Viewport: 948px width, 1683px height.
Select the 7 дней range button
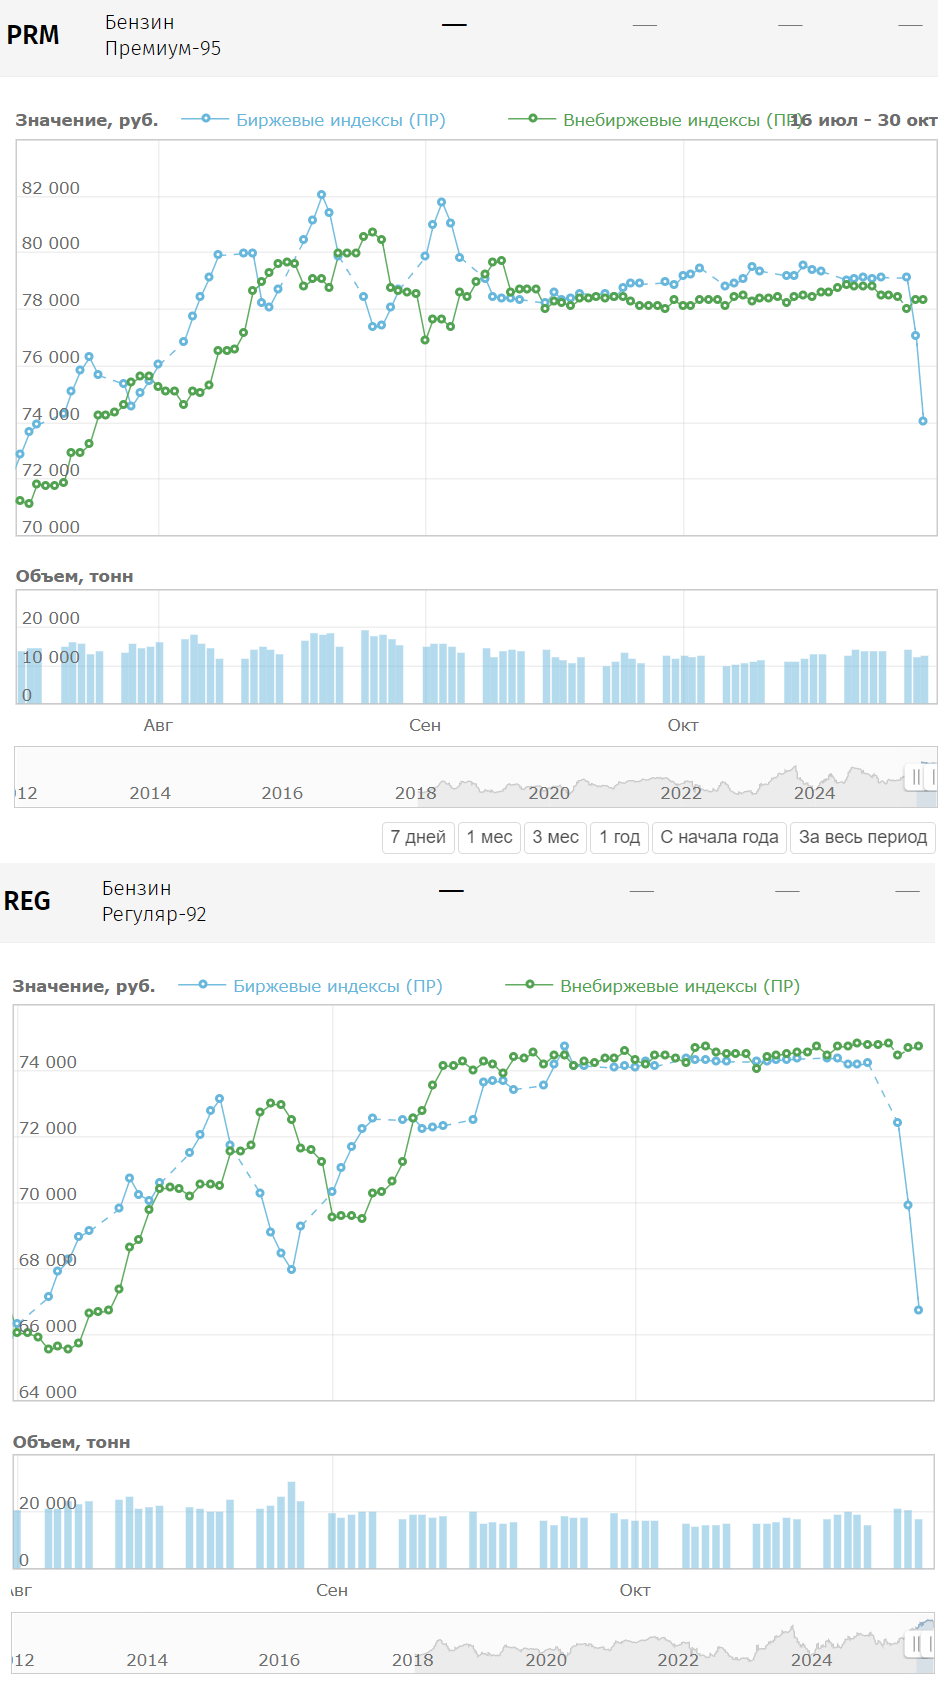click(x=418, y=837)
